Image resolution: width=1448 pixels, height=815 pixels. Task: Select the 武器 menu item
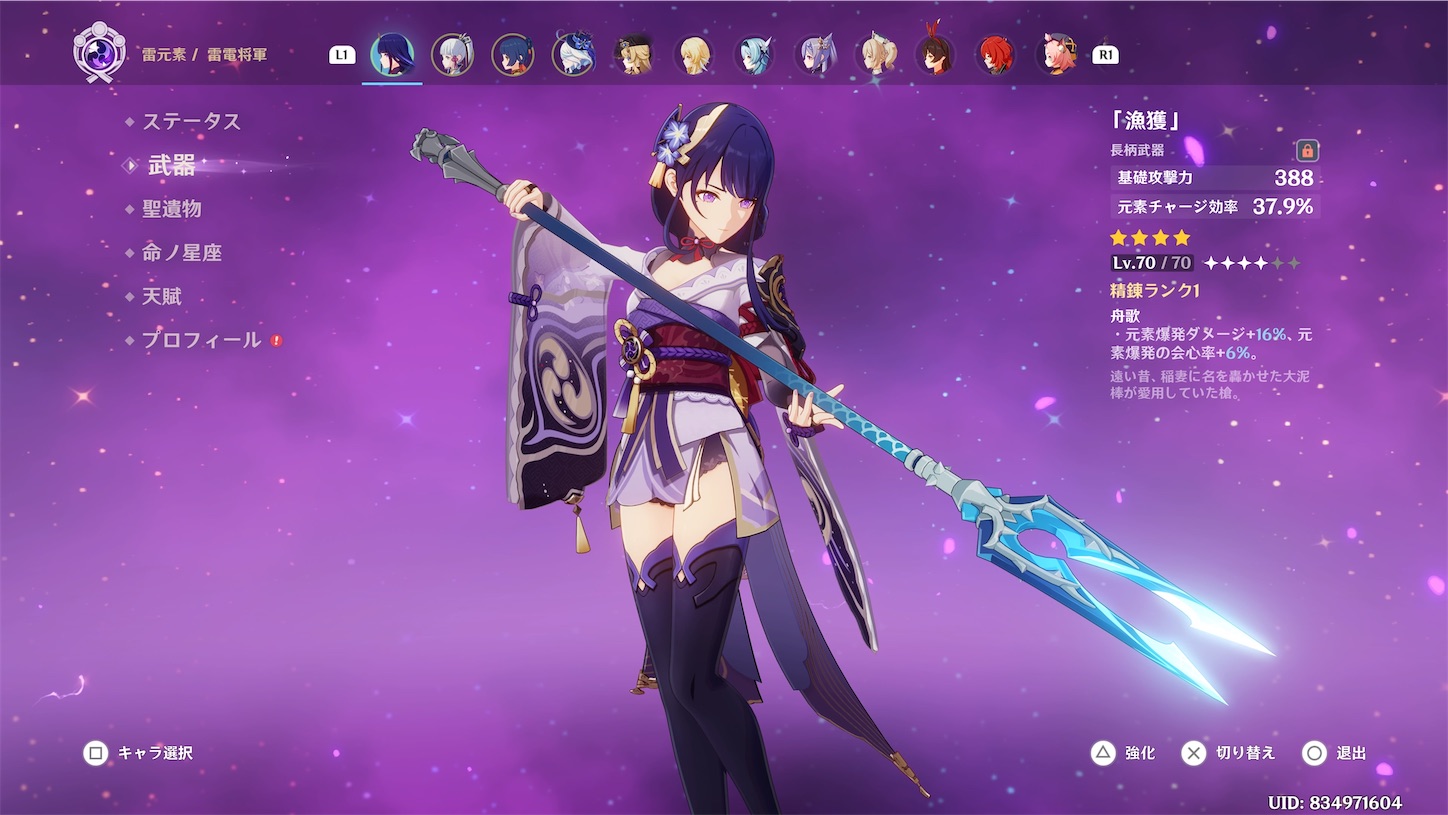[172, 166]
